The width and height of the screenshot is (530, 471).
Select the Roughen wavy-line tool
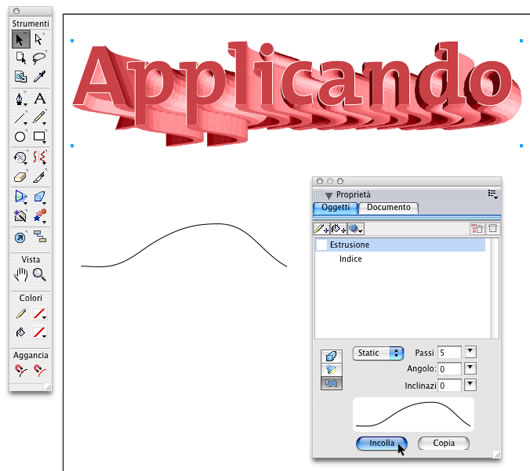click(x=40, y=158)
